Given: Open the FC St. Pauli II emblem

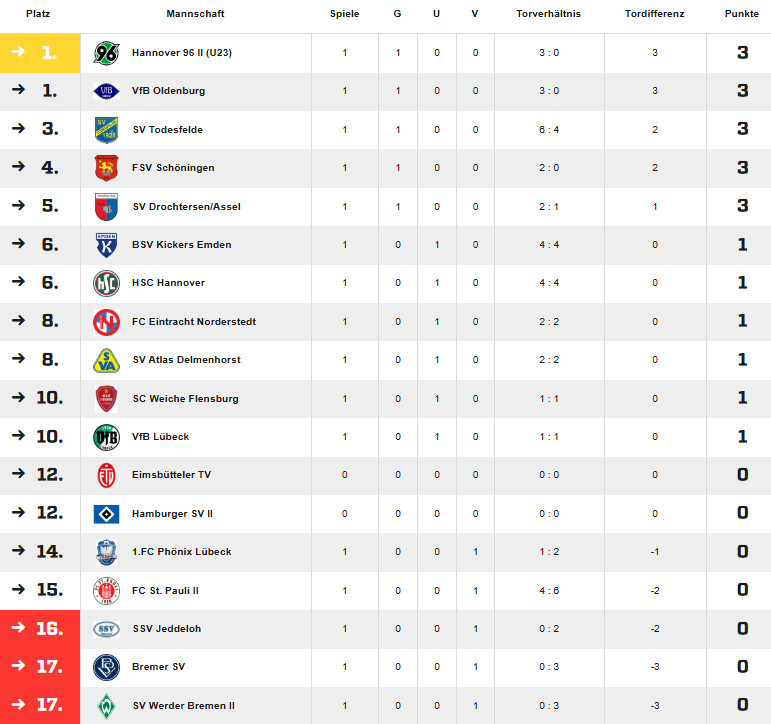Looking at the screenshot, I should point(106,591).
